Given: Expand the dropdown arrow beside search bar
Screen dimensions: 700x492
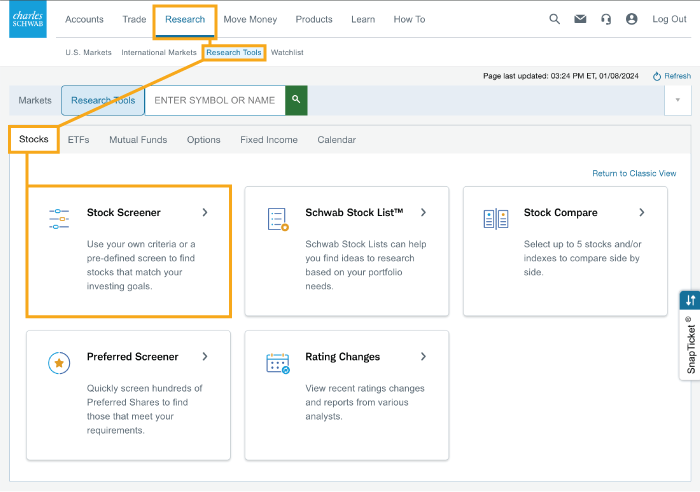Looking at the screenshot, I should [678, 100].
